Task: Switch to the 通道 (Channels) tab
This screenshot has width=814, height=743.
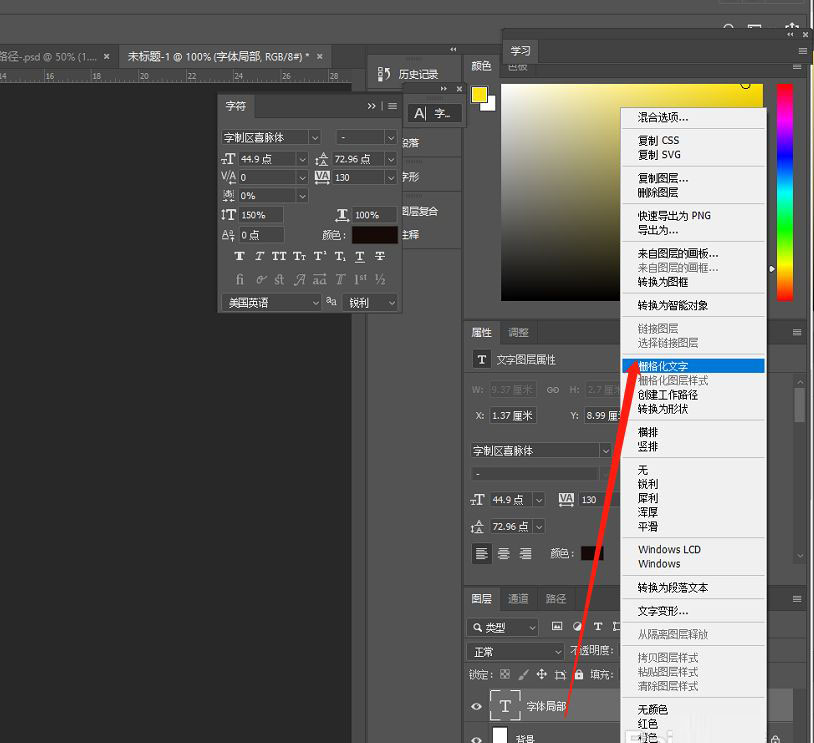Action: point(518,599)
